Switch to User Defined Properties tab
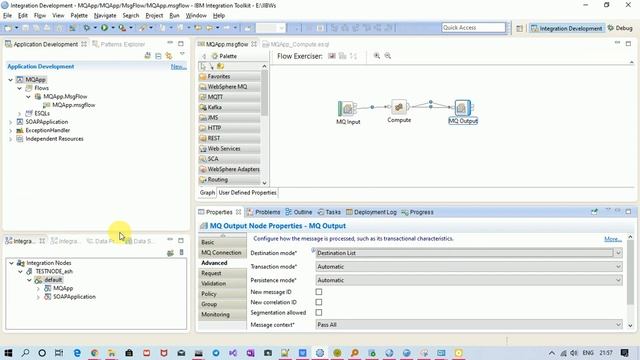The width and height of the screenshot is (640, 360). pos(247,193)
